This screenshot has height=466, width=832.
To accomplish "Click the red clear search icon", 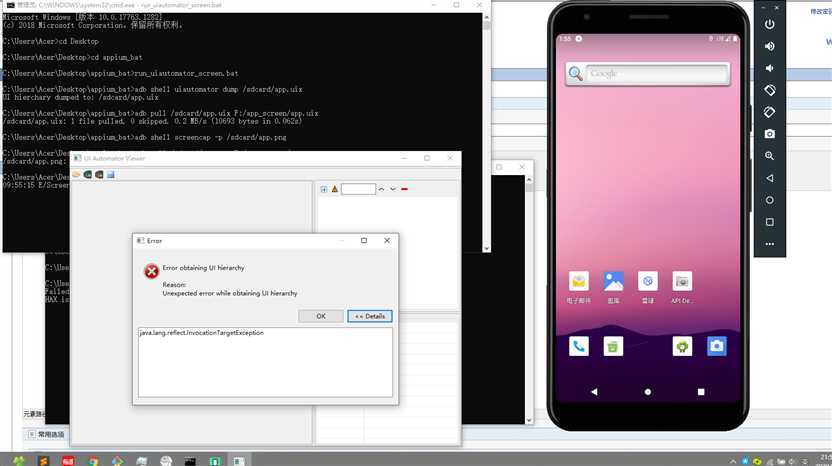I will [404, 189].
